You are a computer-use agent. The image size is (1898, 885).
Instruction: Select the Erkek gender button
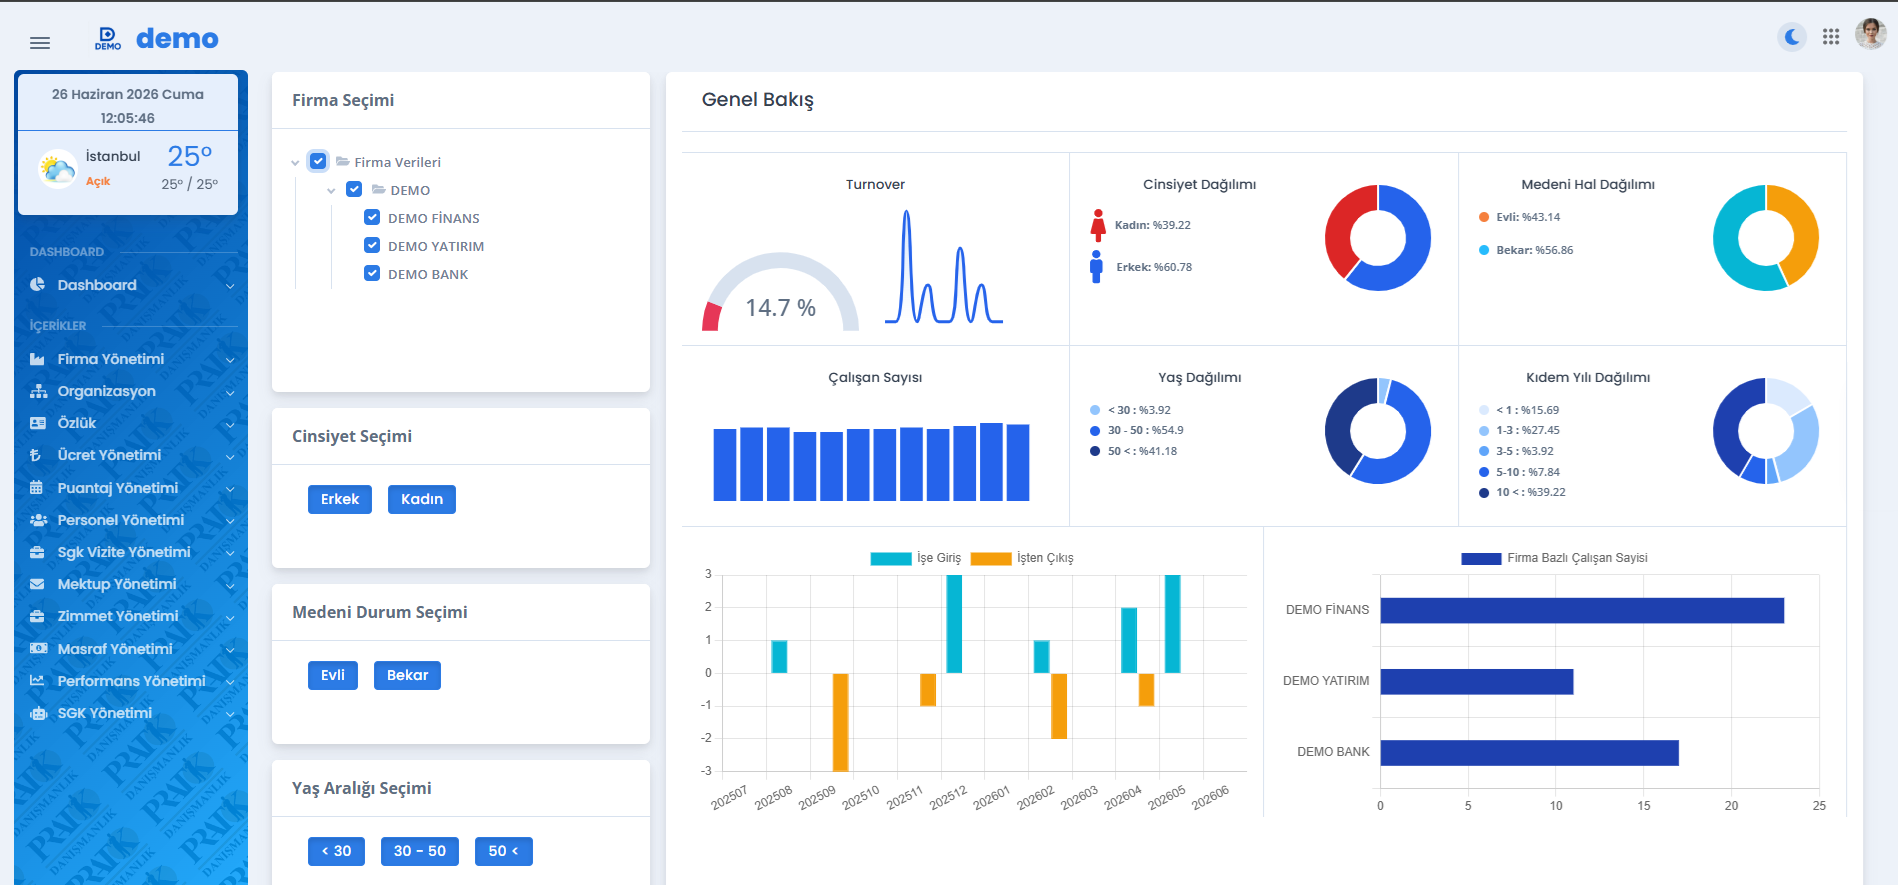[340, 499]
